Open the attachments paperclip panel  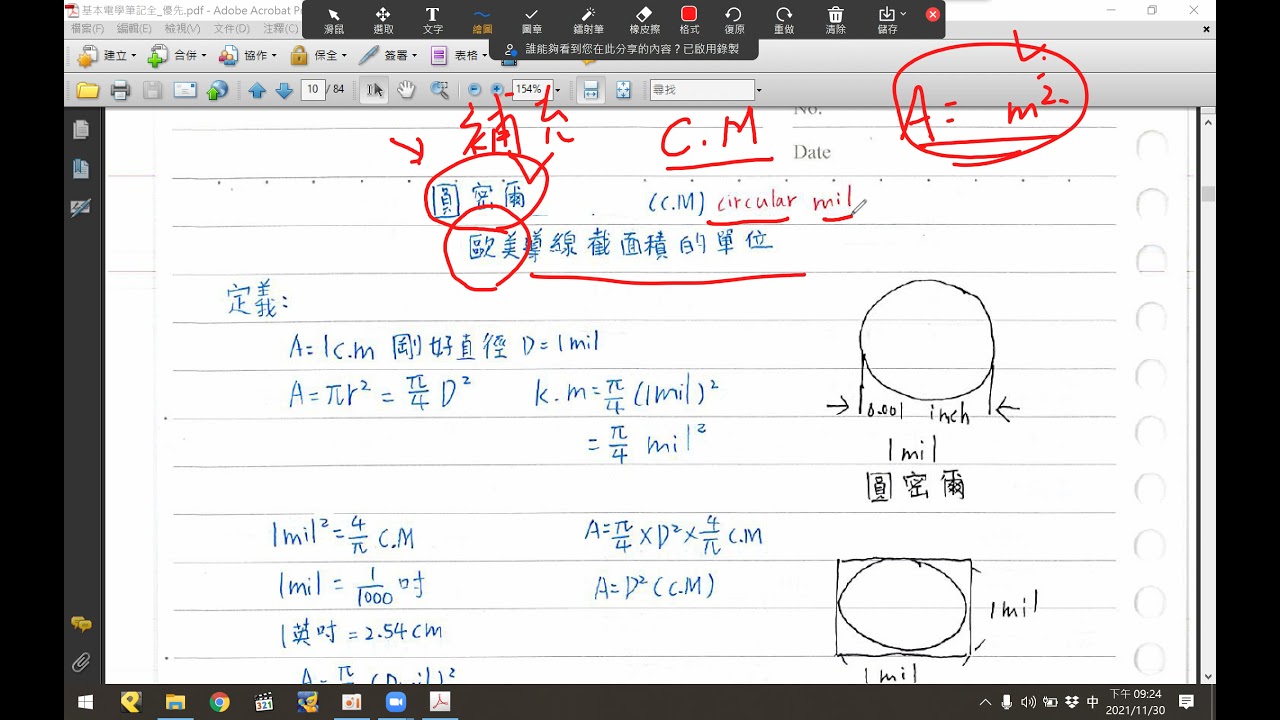81,662
